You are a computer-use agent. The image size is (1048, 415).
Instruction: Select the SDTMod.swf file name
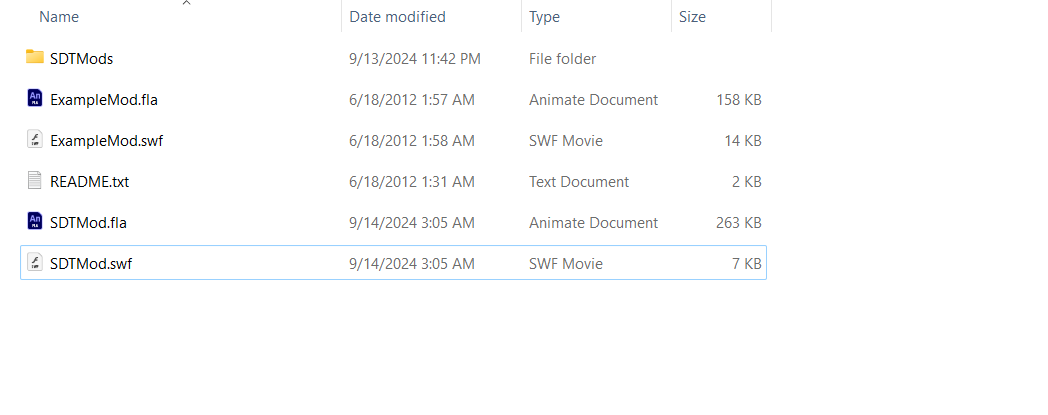coord(90,264)
